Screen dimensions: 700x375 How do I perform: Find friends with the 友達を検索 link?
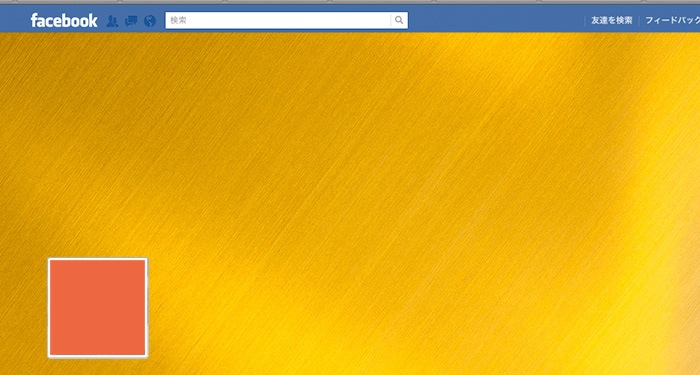[612, 20]
